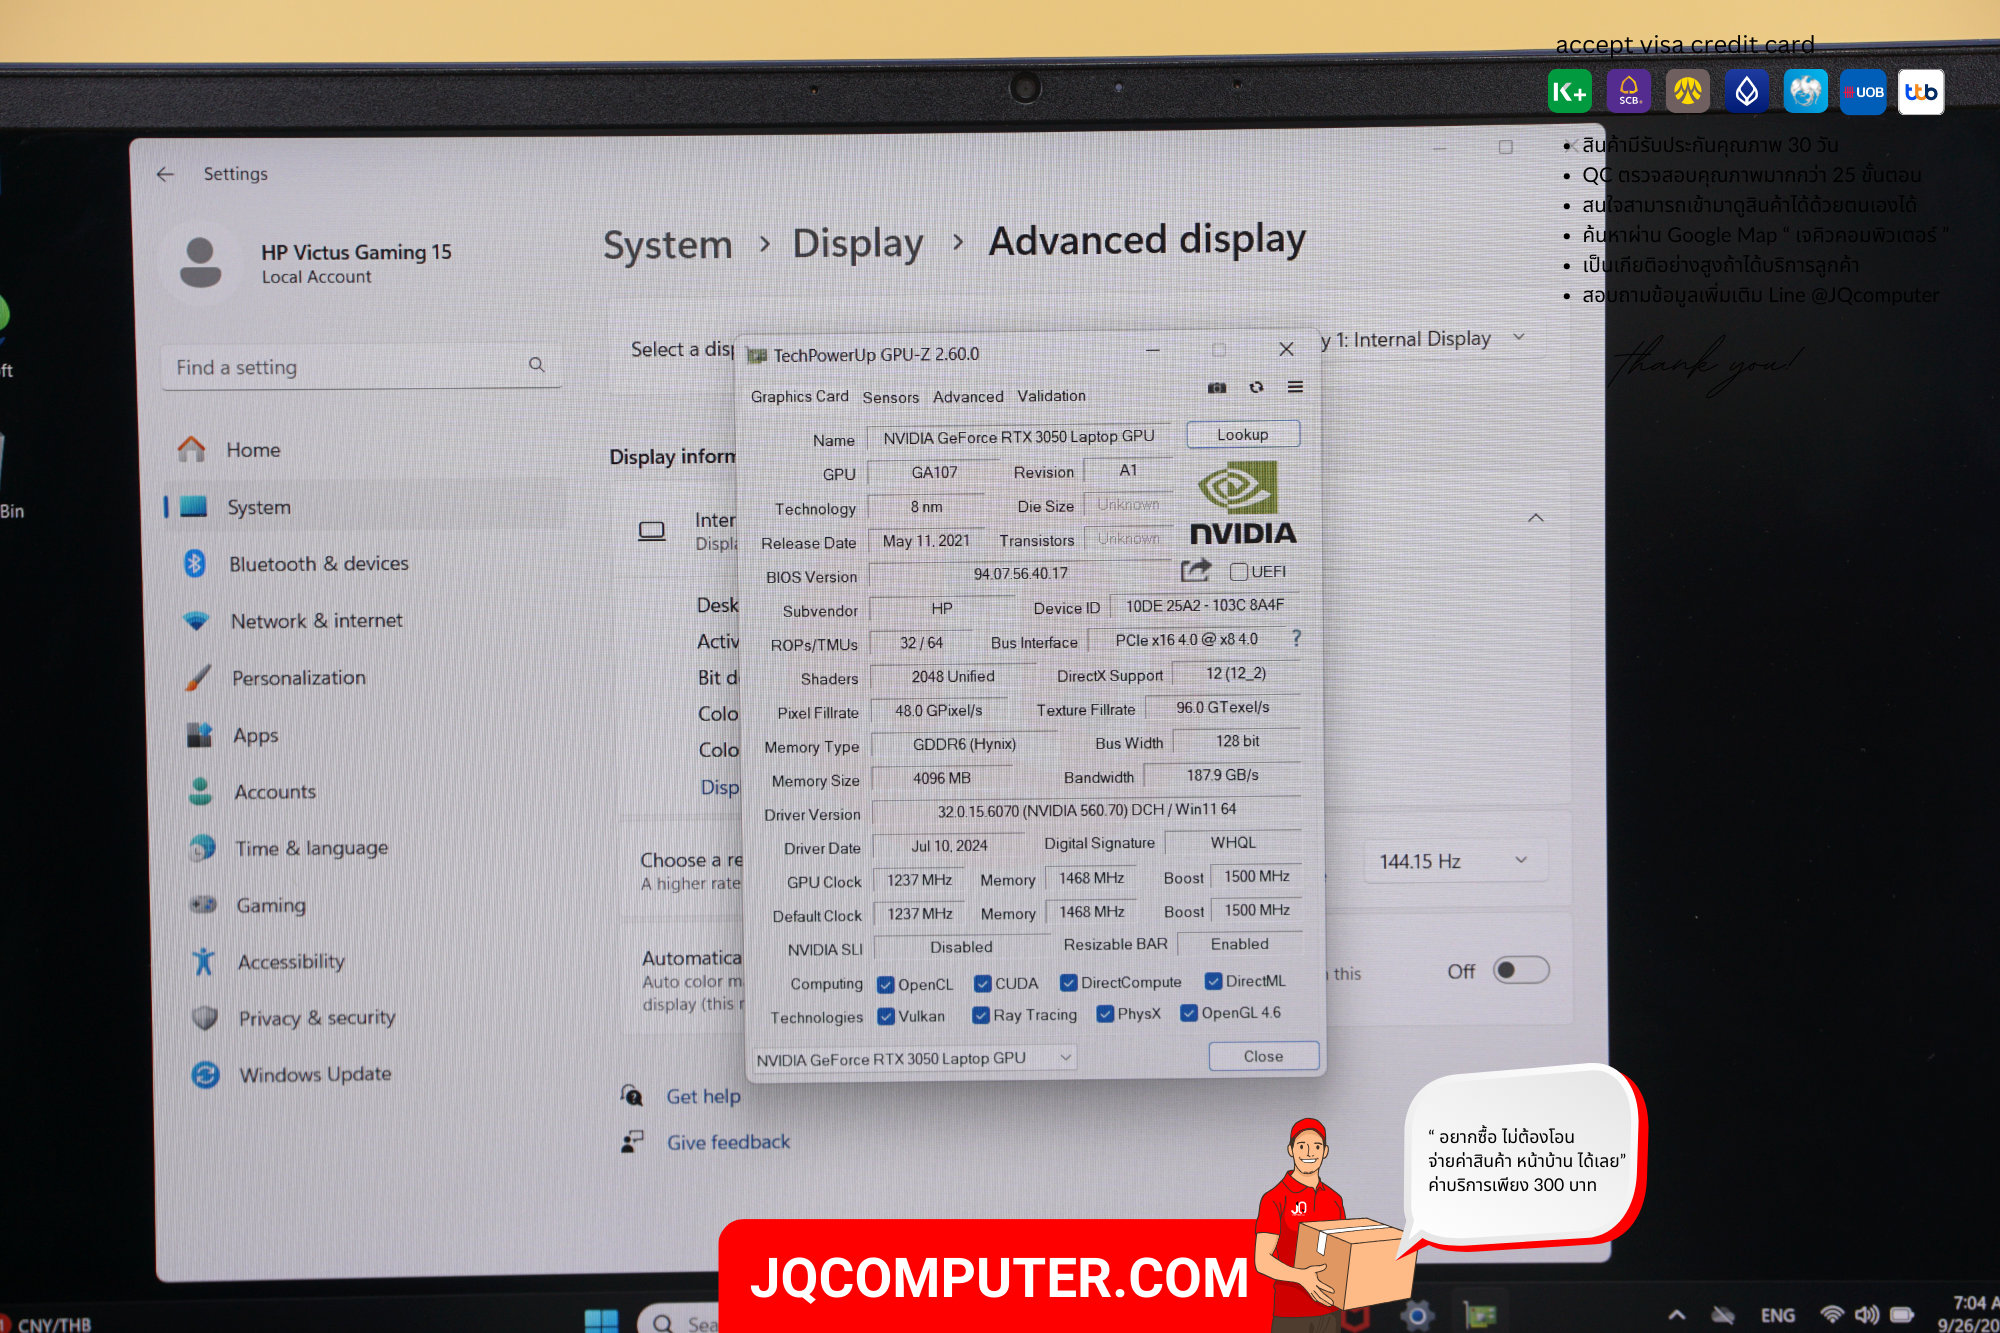Click the Apps icon in sidebar

pos(200,735)
